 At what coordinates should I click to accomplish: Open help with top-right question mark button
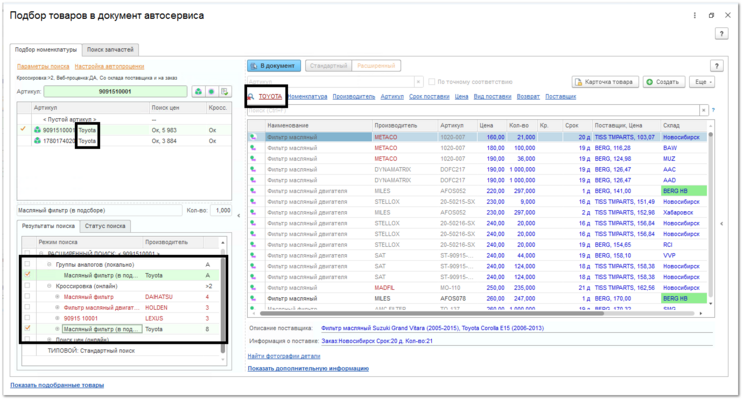click(x=721, y=34)
